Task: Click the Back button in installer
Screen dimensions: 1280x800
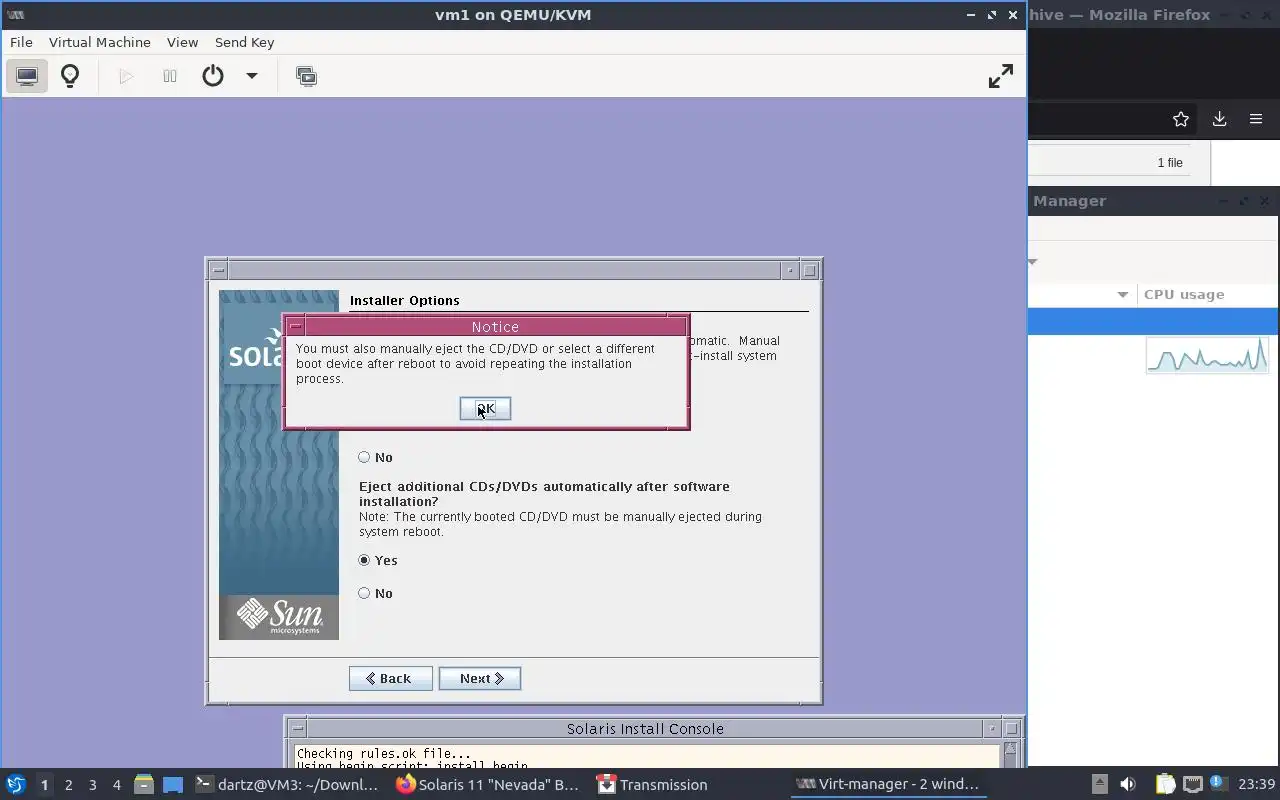Action: (x=390, y=678)
